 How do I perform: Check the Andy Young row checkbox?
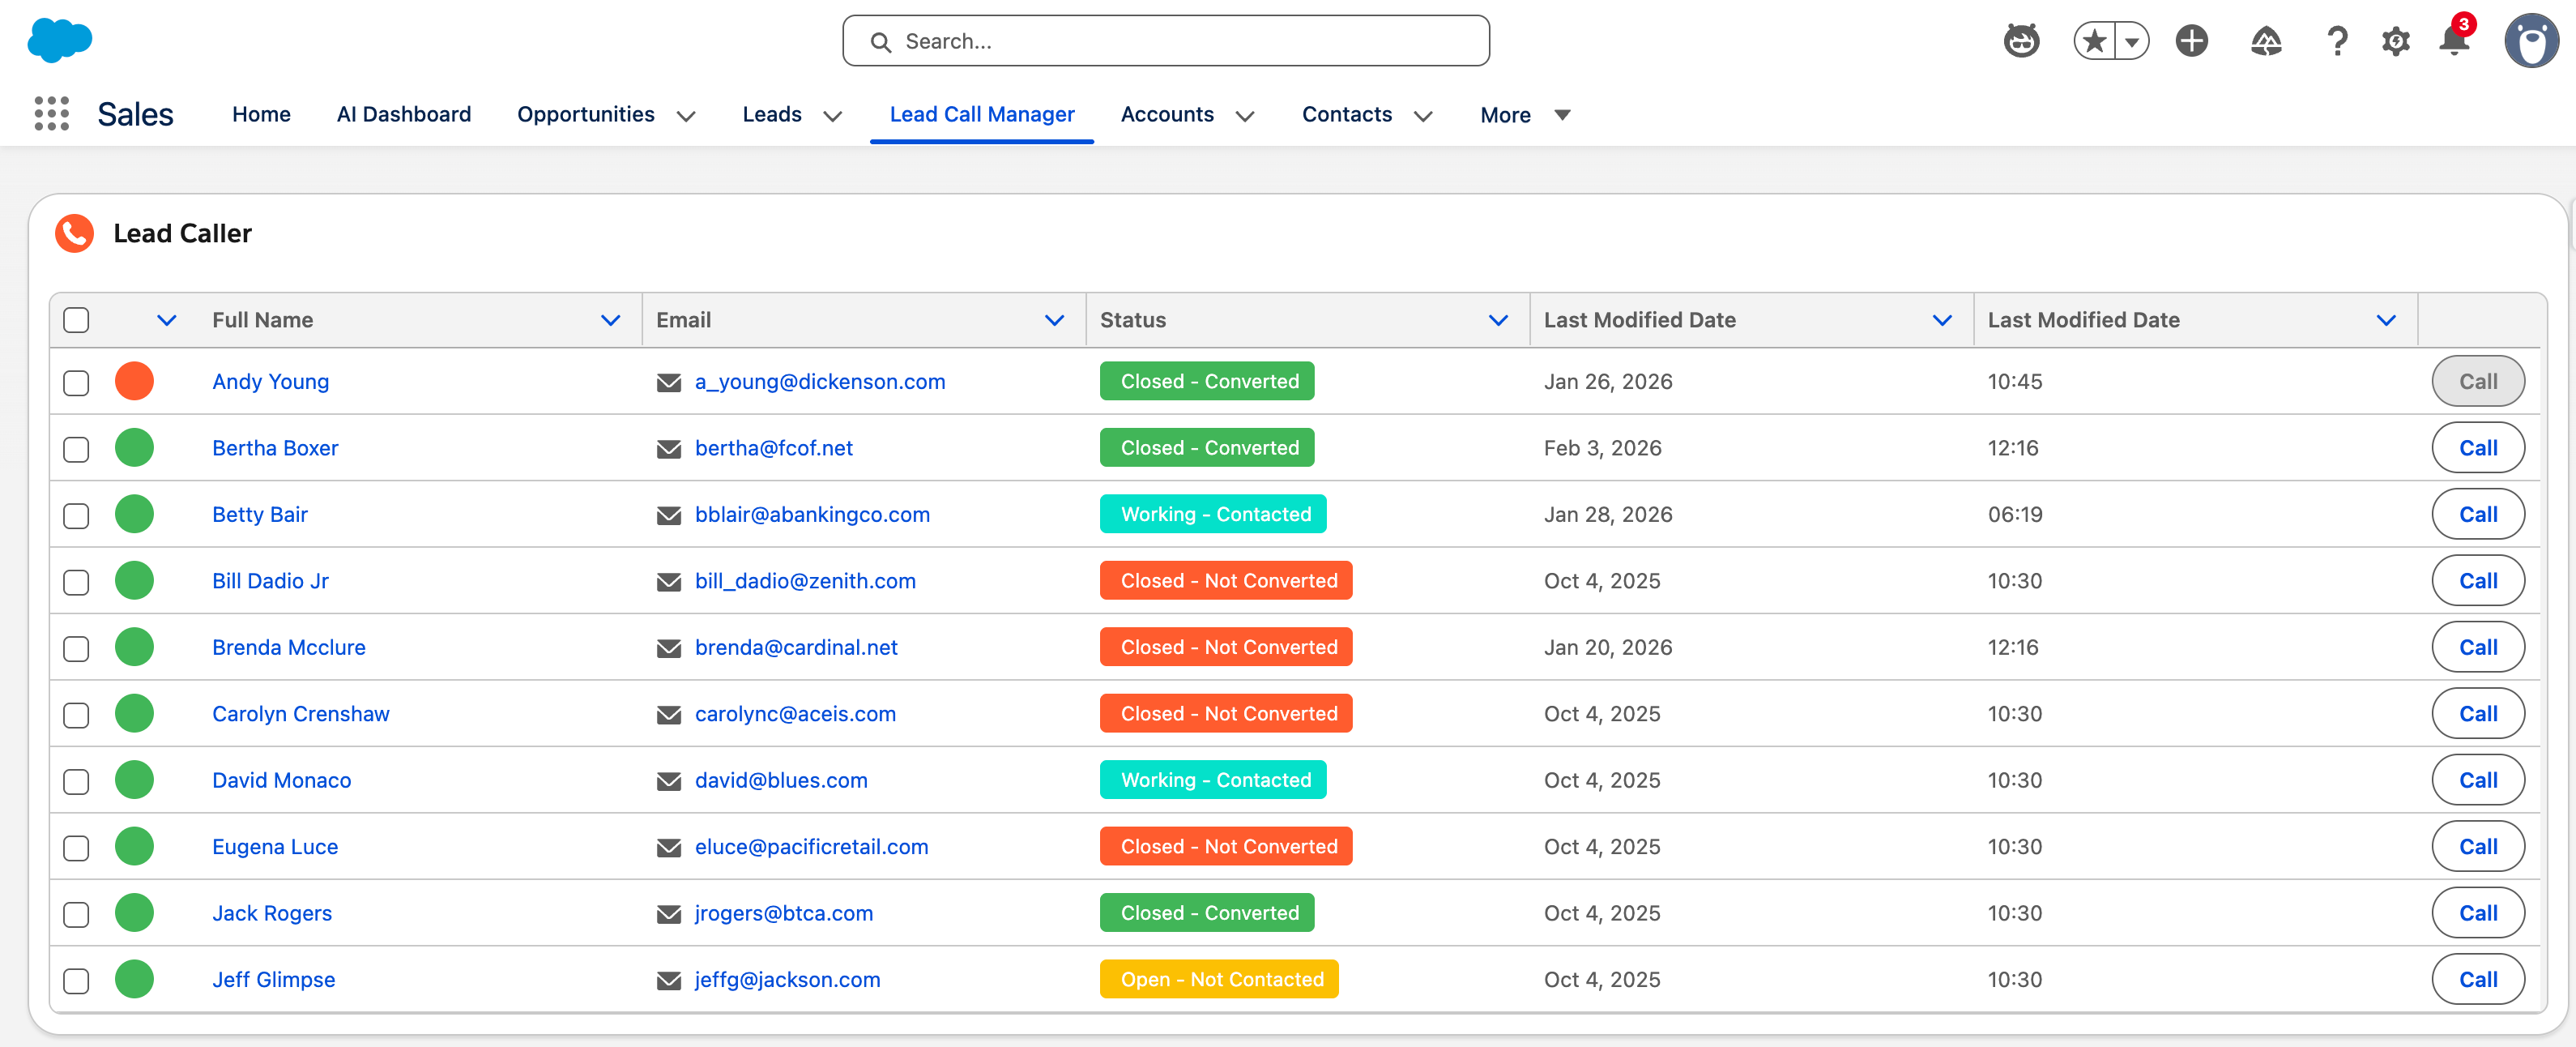pos(76,382)
